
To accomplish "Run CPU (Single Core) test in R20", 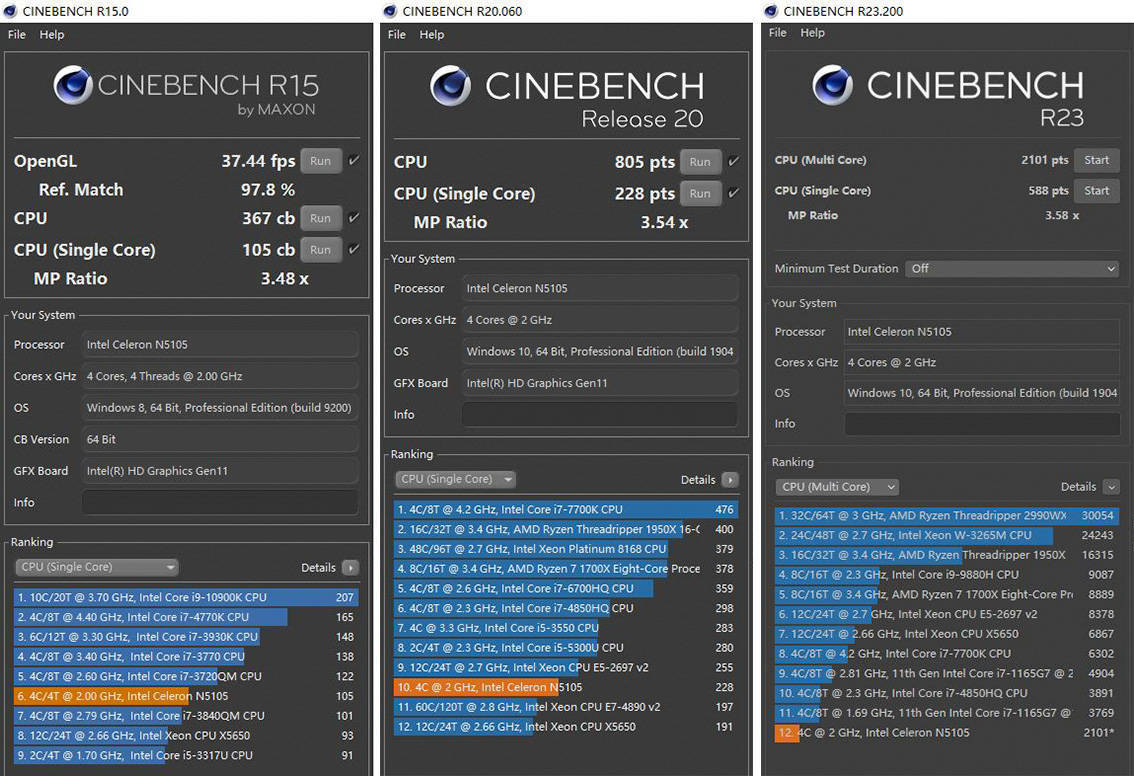I will click(x=700, y=193).
